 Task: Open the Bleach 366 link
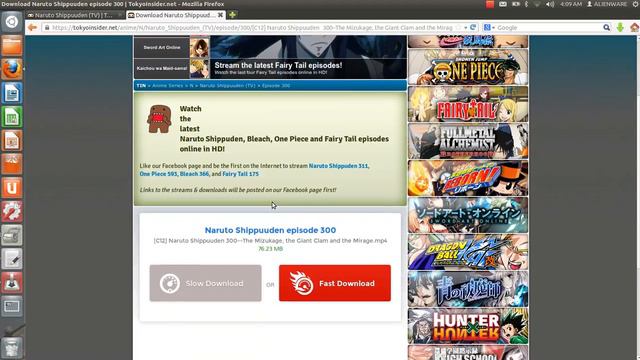(194, 174)
